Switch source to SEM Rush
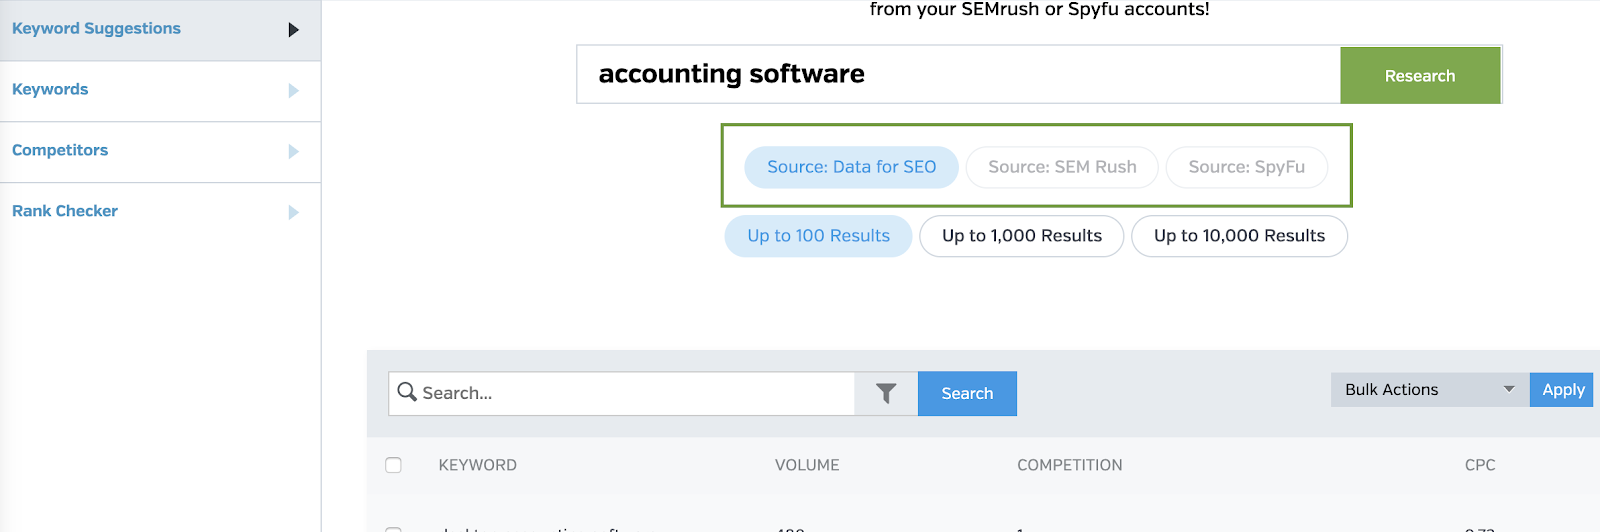Screen dimensions: 1600x532 [x=1062, y=167]
